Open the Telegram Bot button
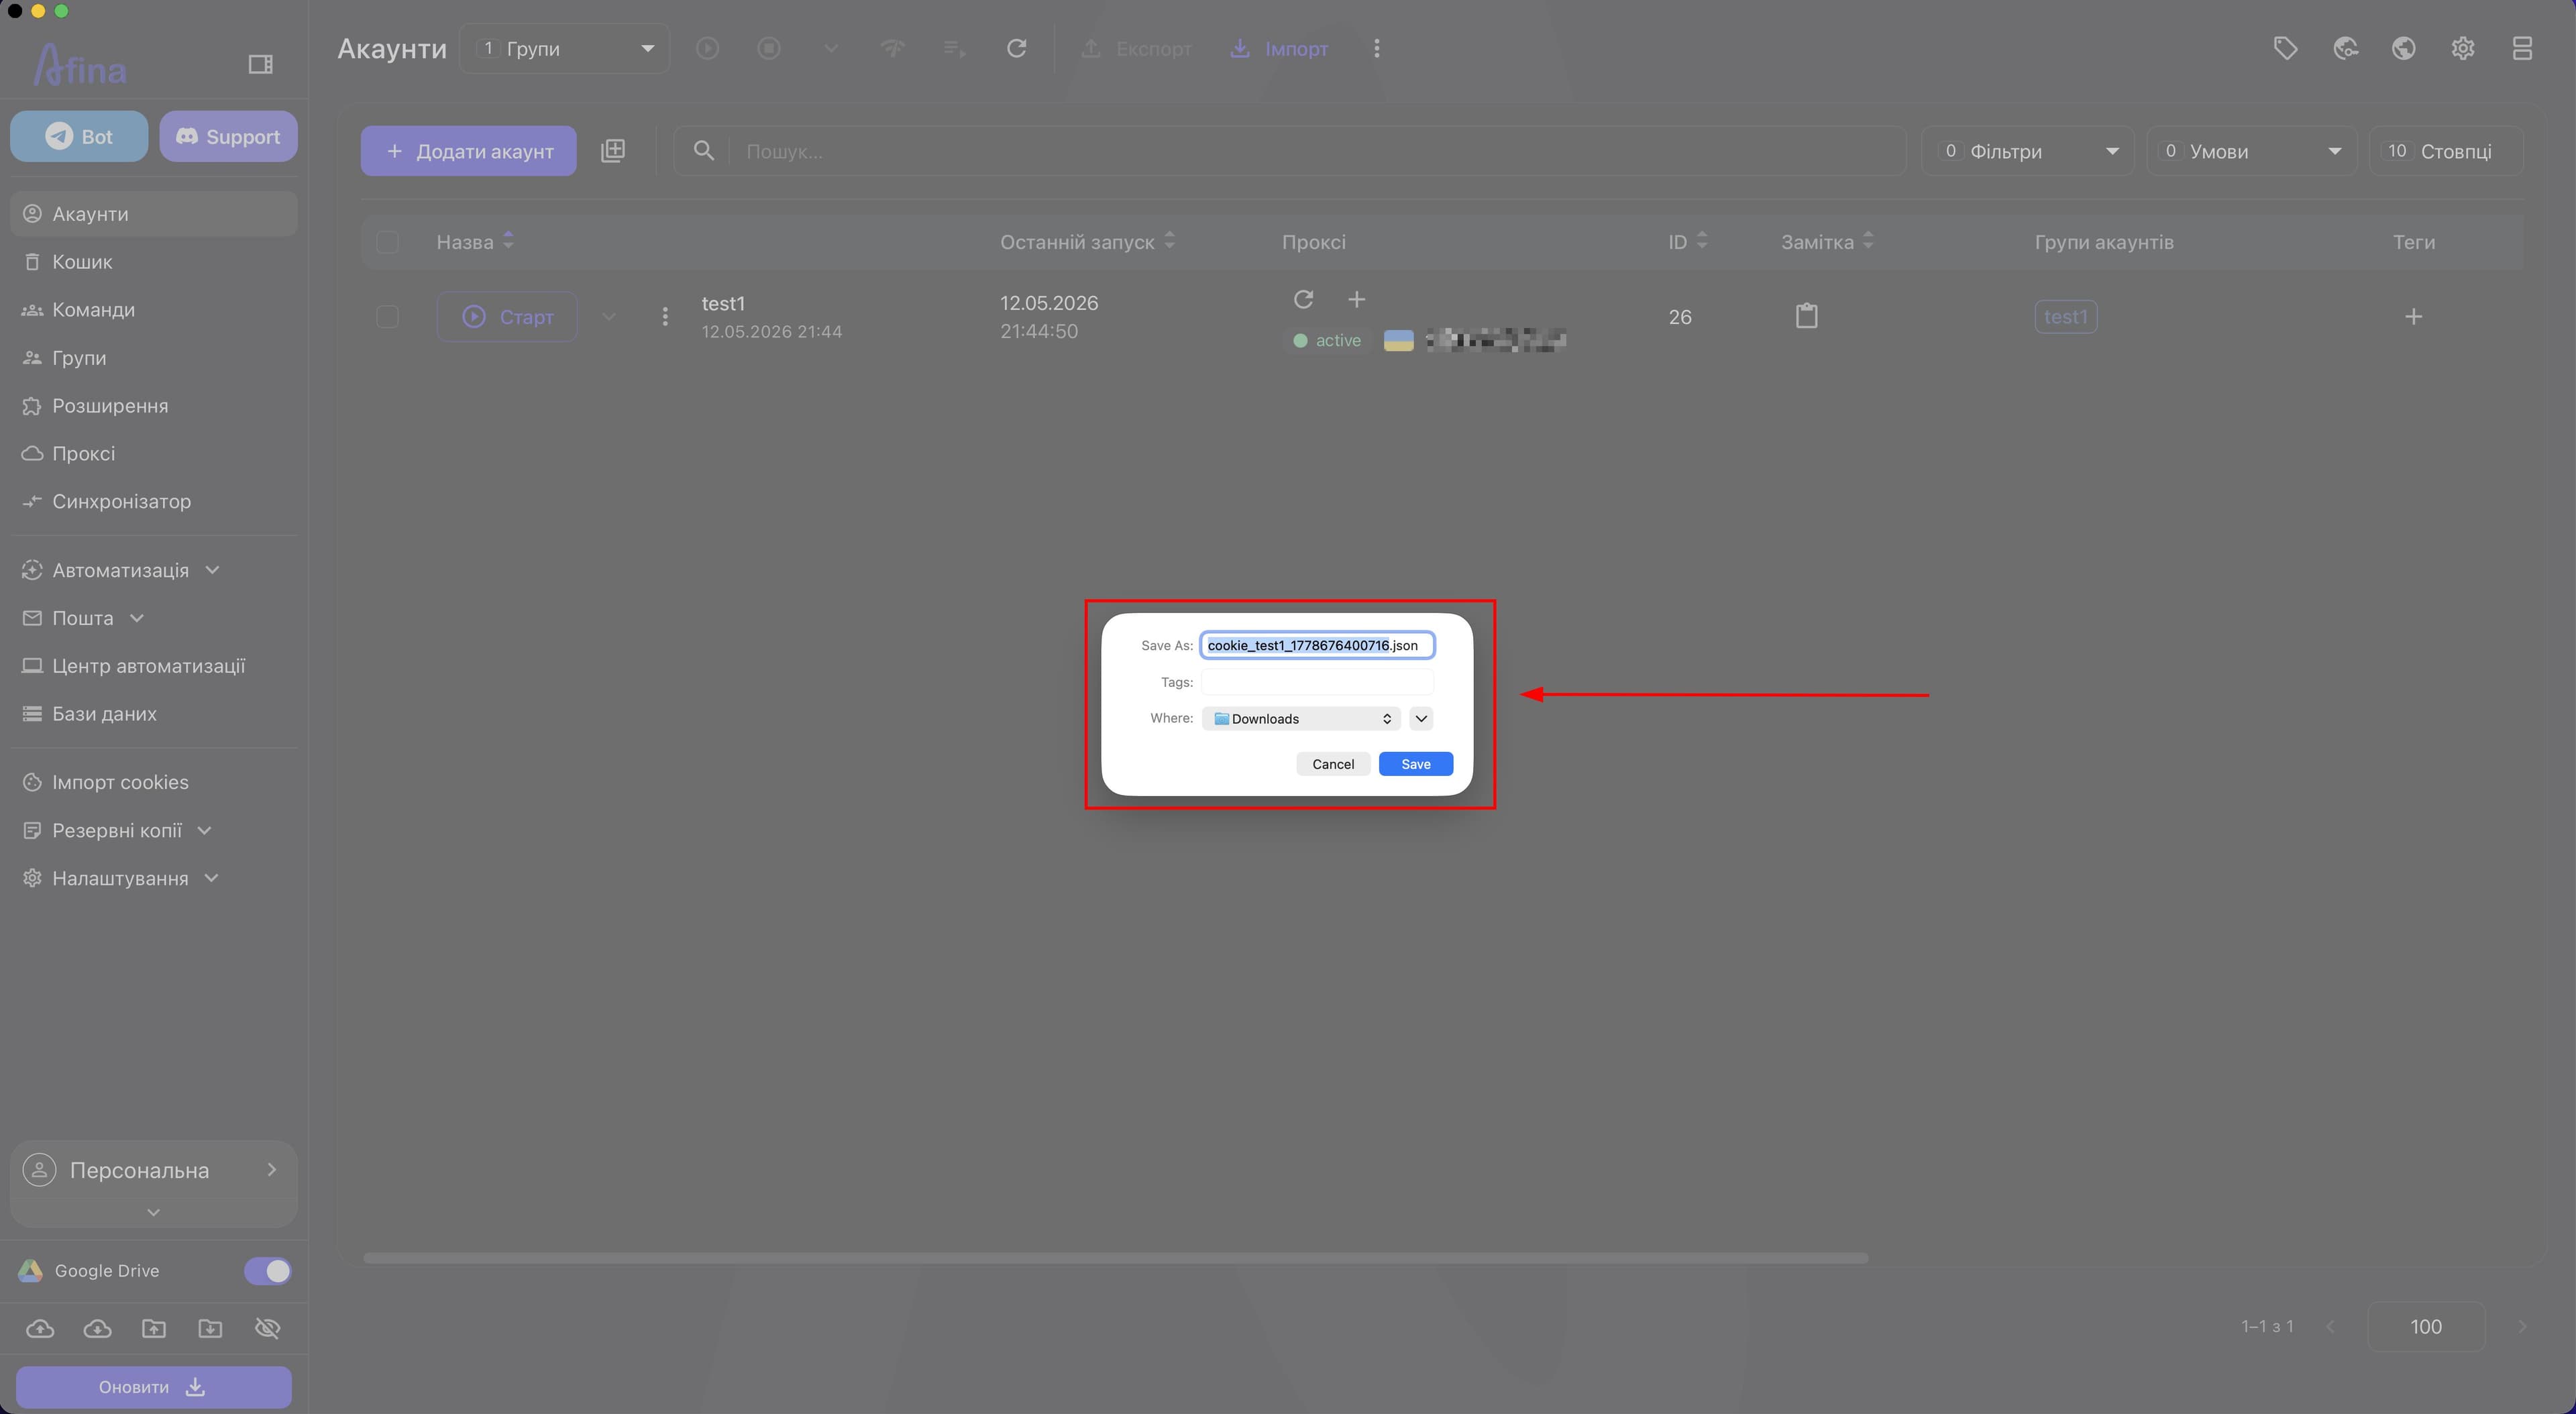The image size is (2576, 1414). (79, 136)
